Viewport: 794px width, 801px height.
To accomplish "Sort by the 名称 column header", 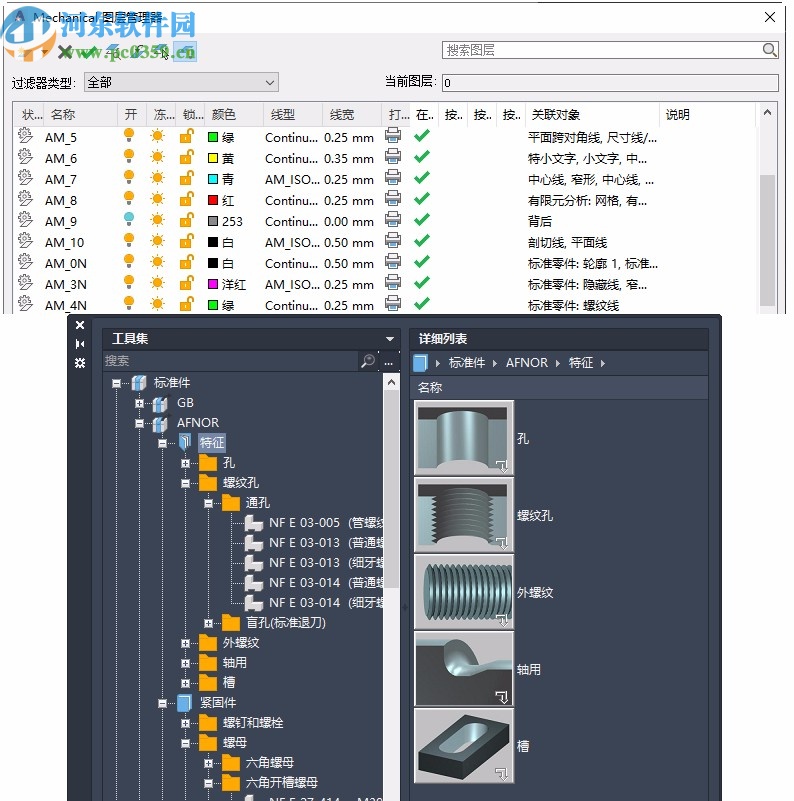I will pyautogui.click(x=81, y=114).
